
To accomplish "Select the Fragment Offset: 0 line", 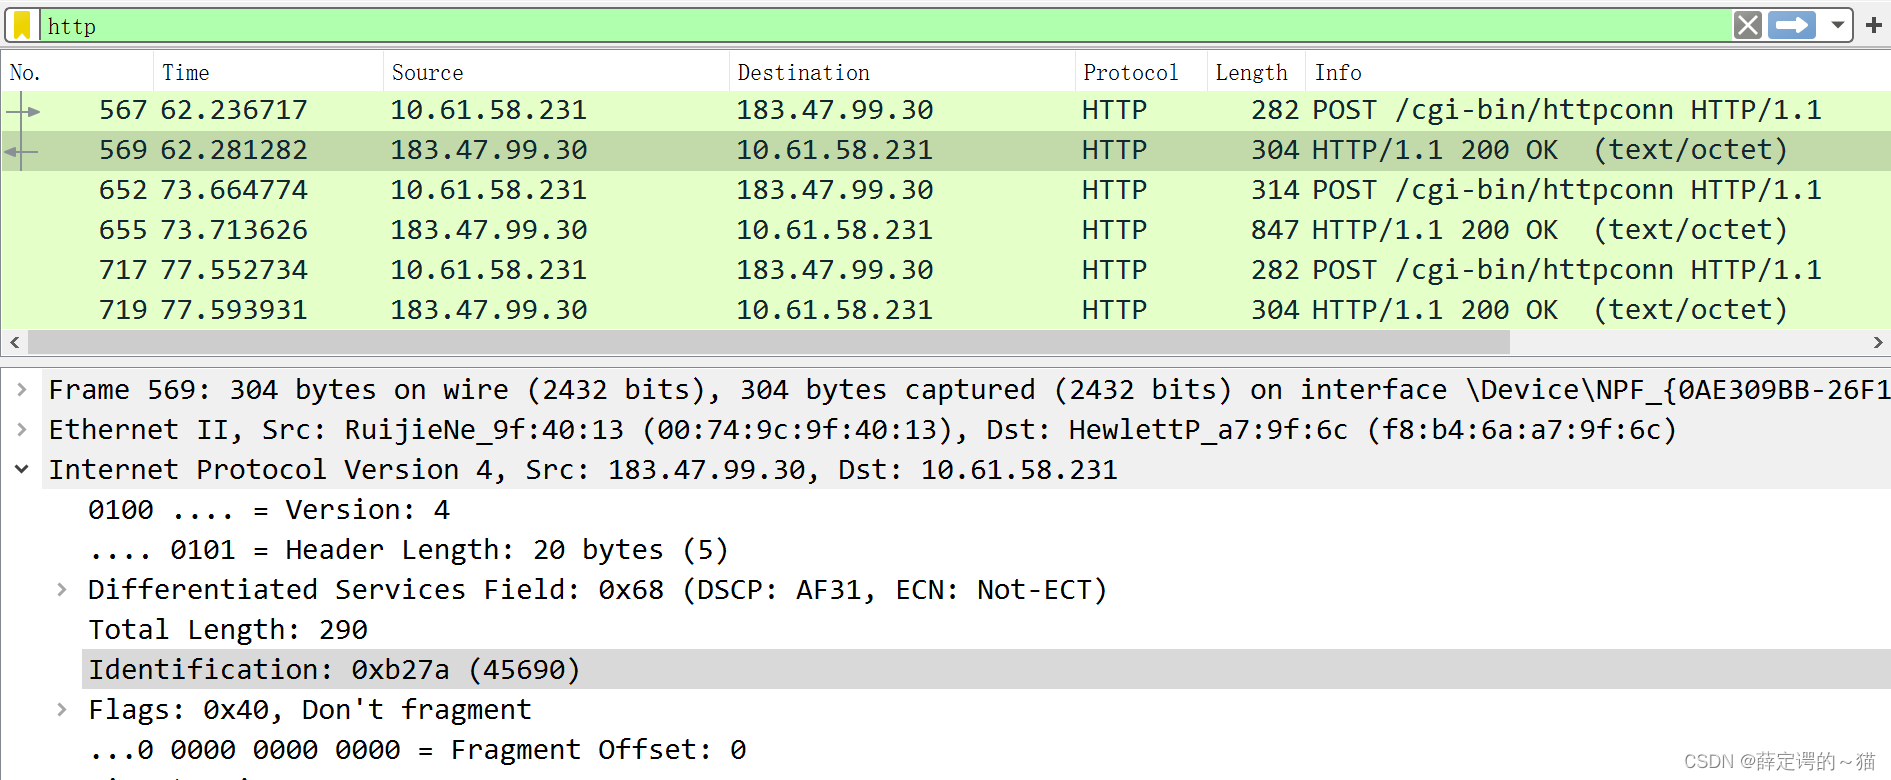I will coord(417,750).
